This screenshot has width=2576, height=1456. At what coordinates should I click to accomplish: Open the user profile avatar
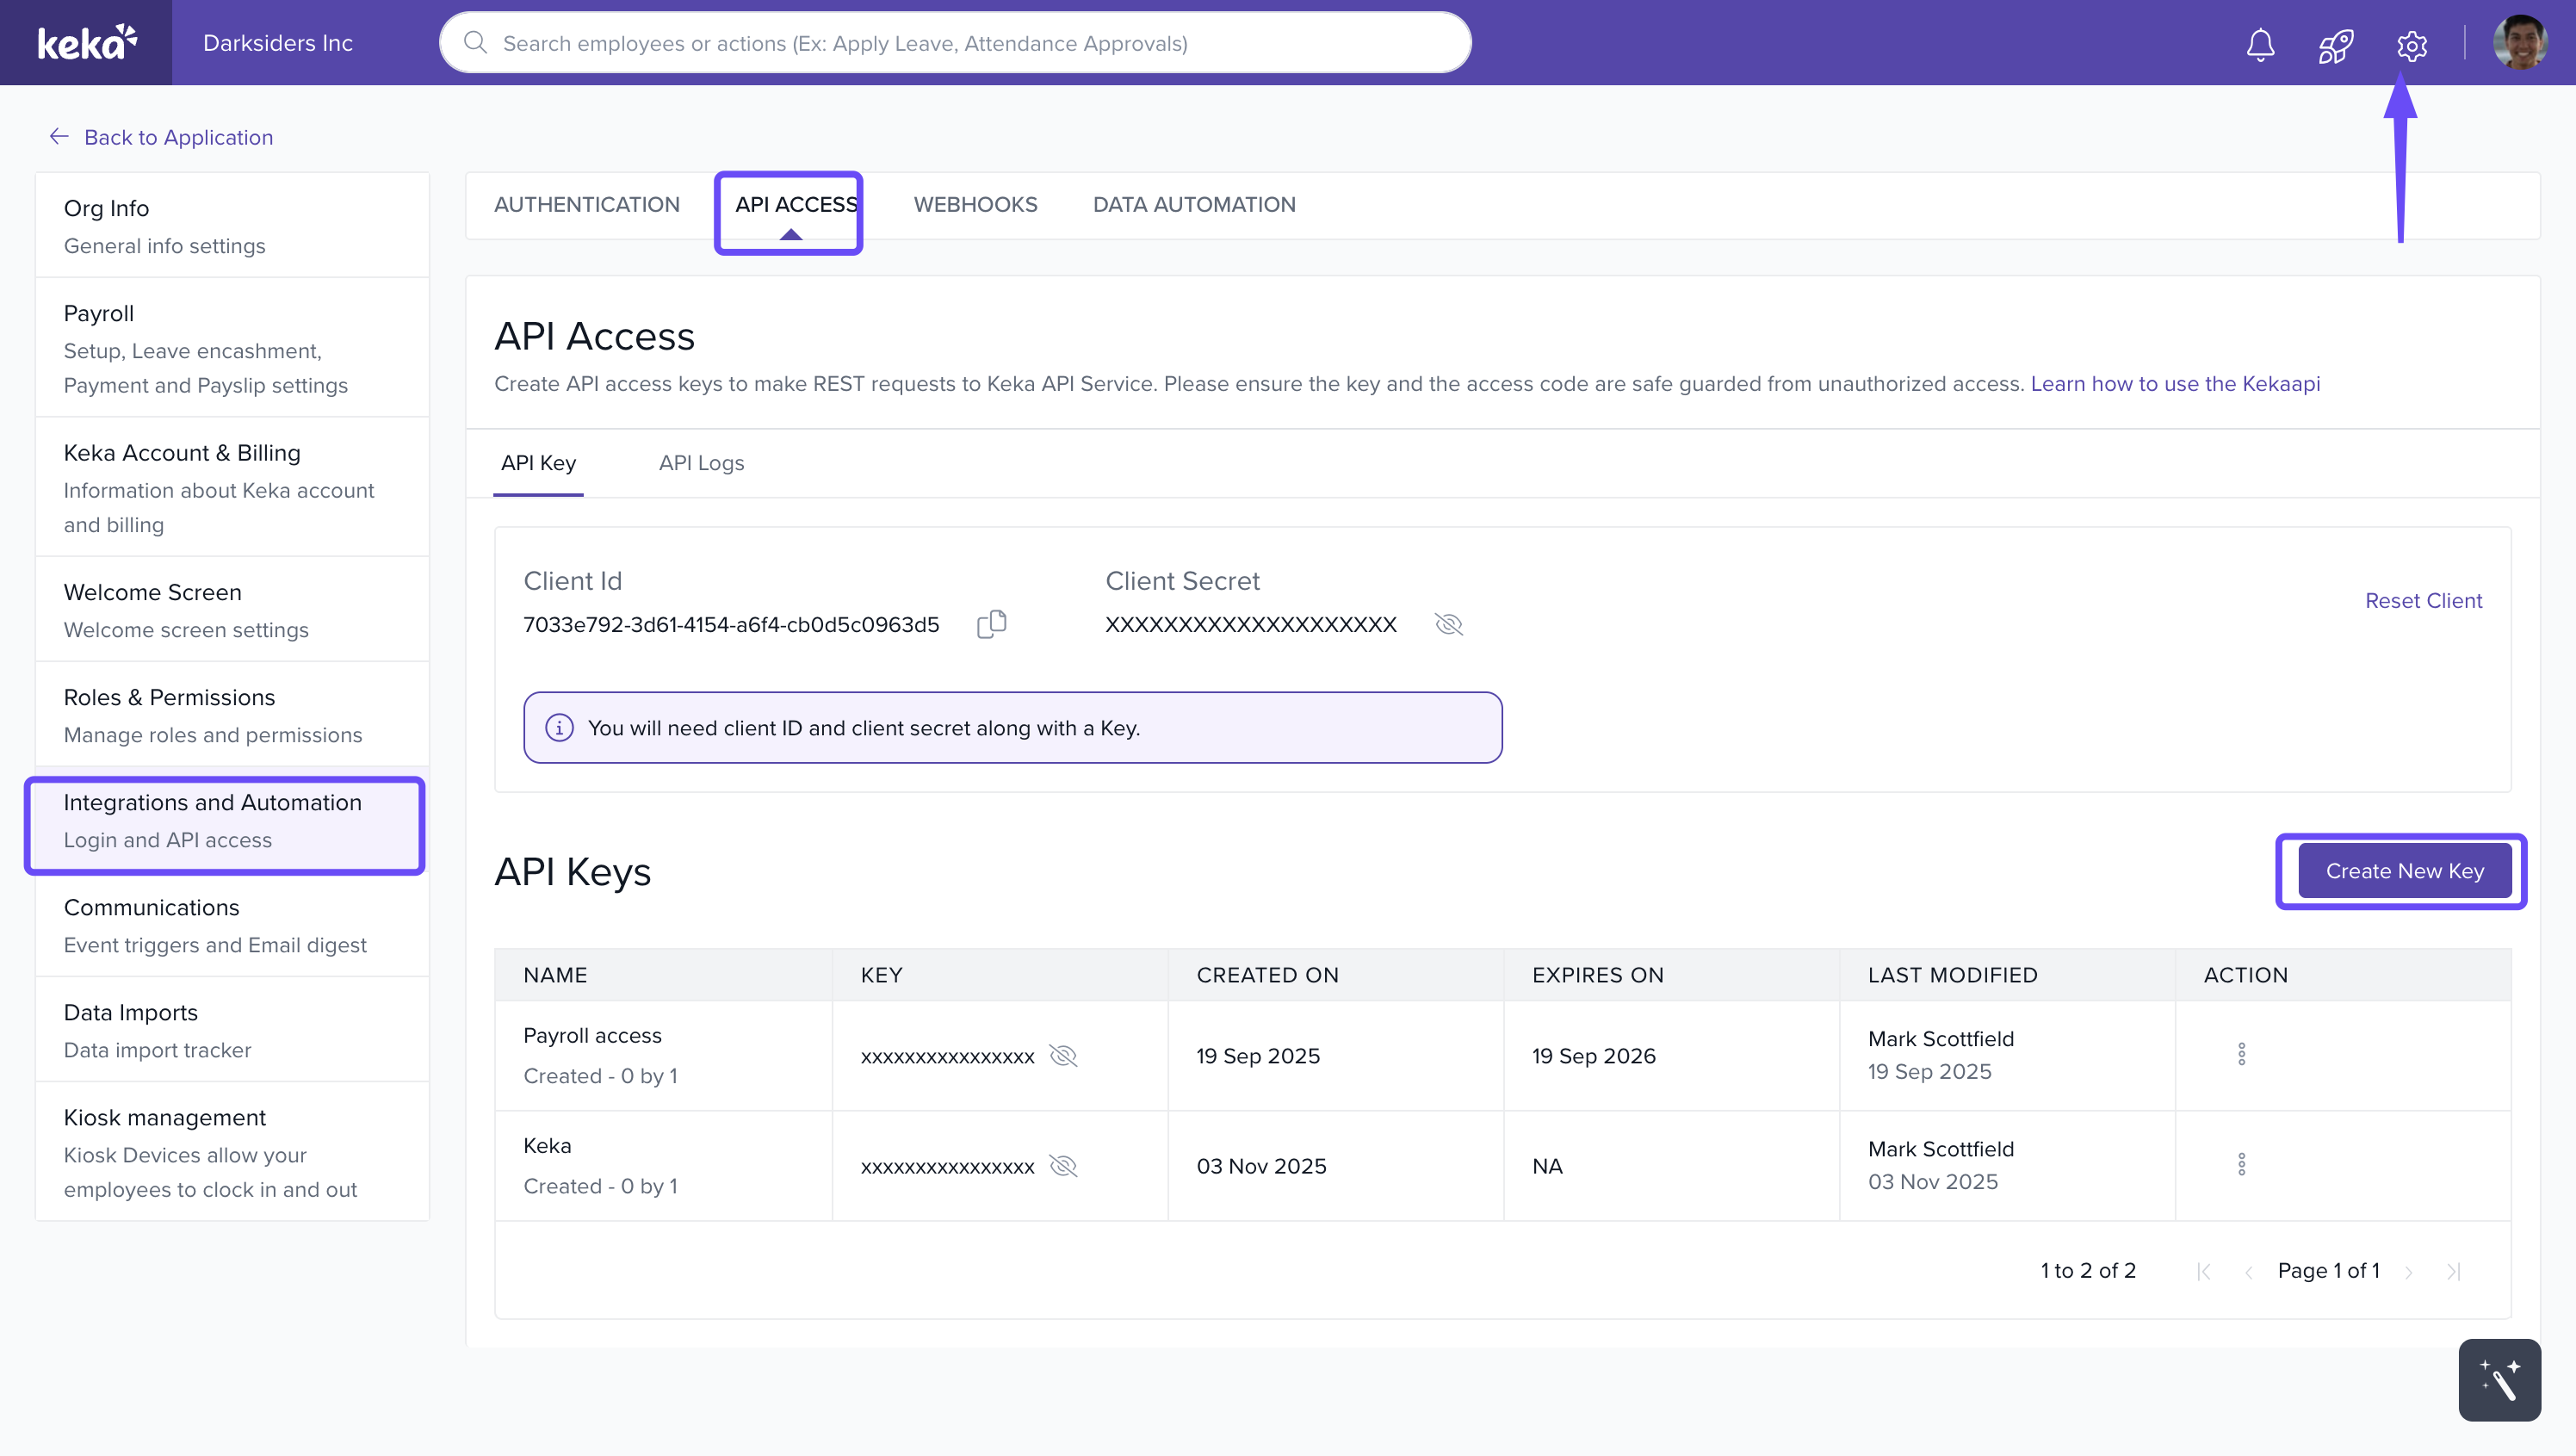(x=2519, y=43)
